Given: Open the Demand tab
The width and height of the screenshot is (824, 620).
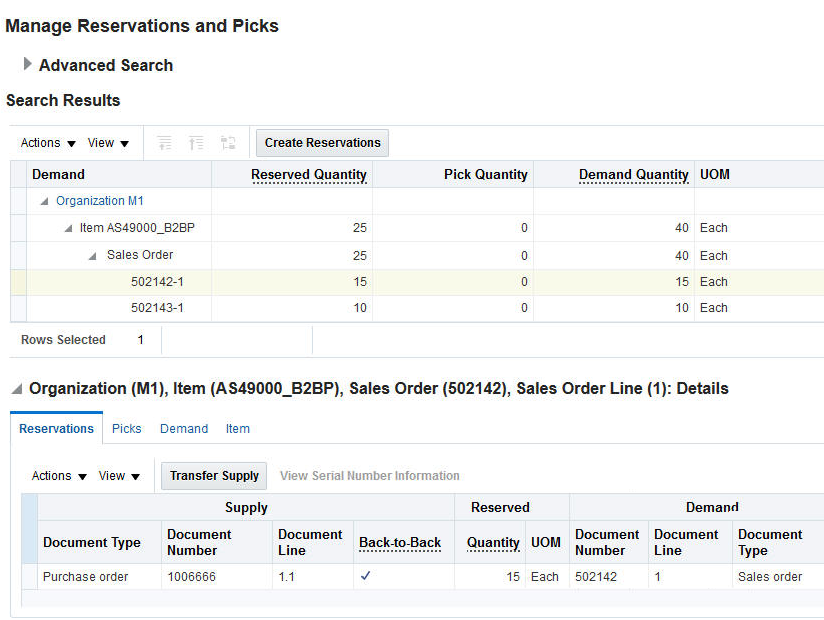Looking at the screenshot, I should tap(183, 428).
